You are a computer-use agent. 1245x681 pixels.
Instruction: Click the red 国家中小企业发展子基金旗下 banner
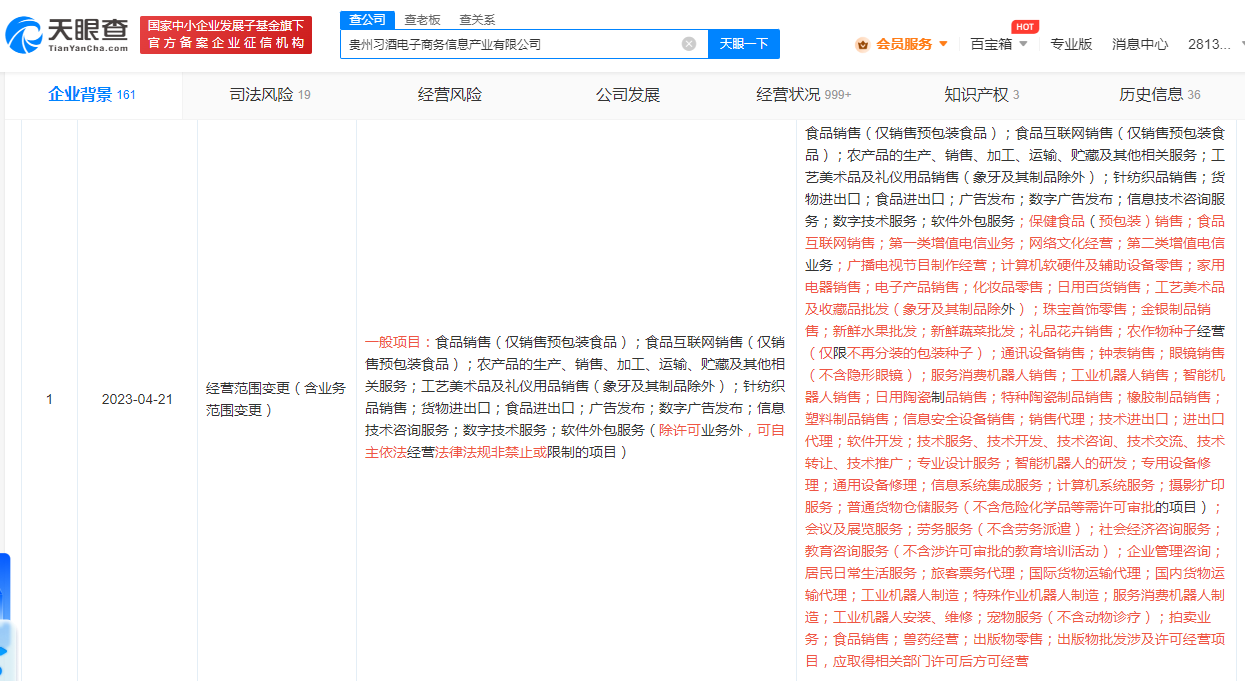[x=226, y=35]
